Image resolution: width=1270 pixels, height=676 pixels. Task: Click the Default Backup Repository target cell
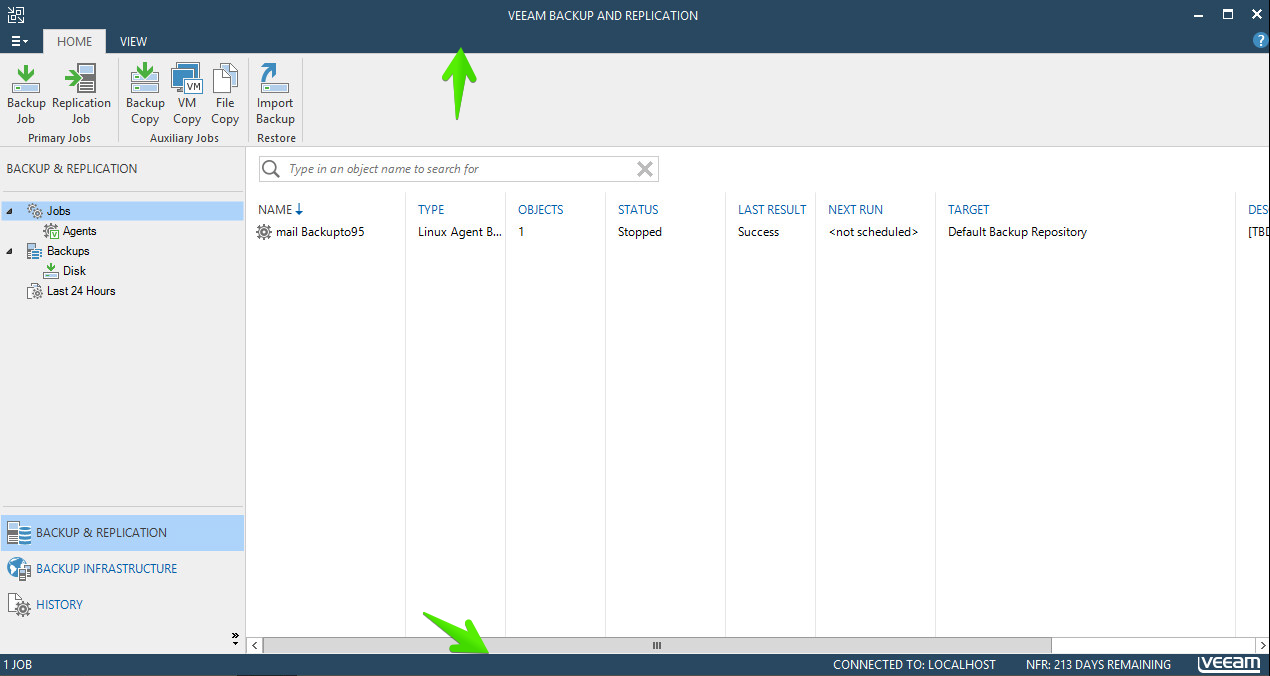coord(1017,232)
